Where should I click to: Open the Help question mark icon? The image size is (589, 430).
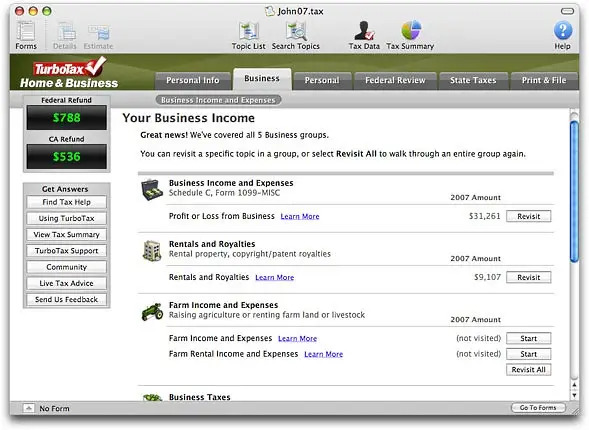coord(563,31)
